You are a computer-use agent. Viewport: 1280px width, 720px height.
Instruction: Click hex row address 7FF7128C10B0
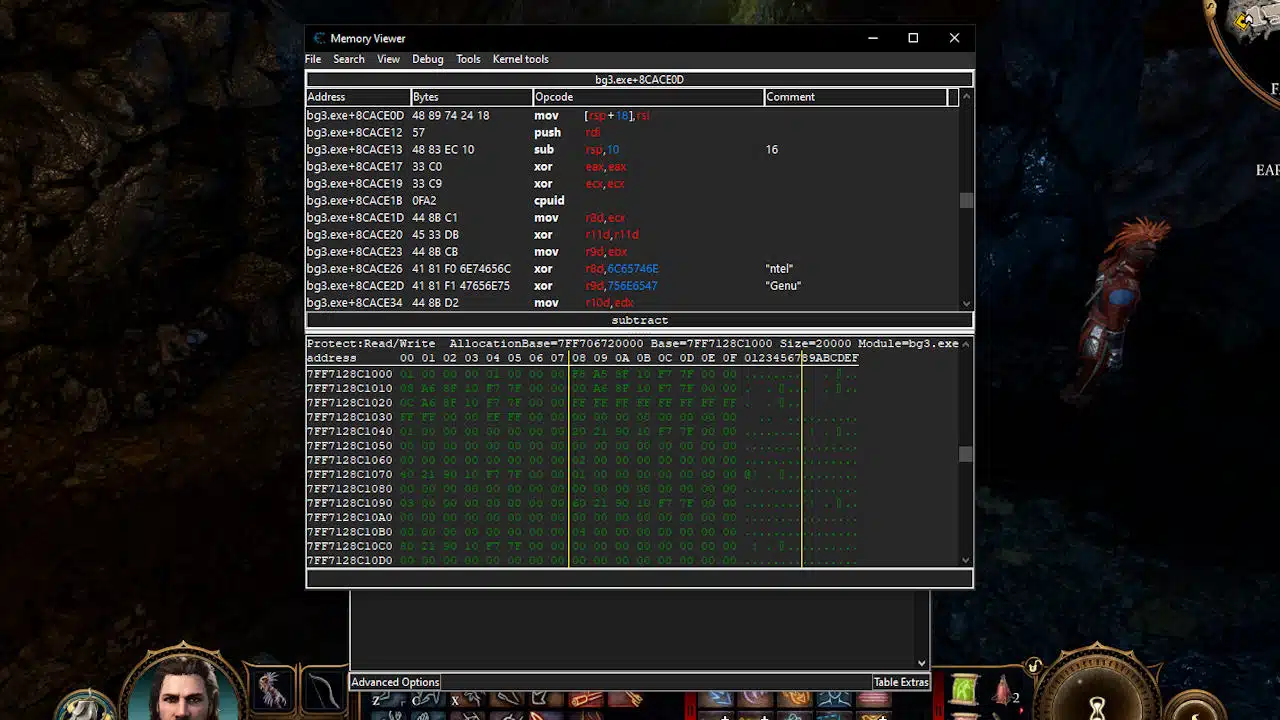click(350, 532)
